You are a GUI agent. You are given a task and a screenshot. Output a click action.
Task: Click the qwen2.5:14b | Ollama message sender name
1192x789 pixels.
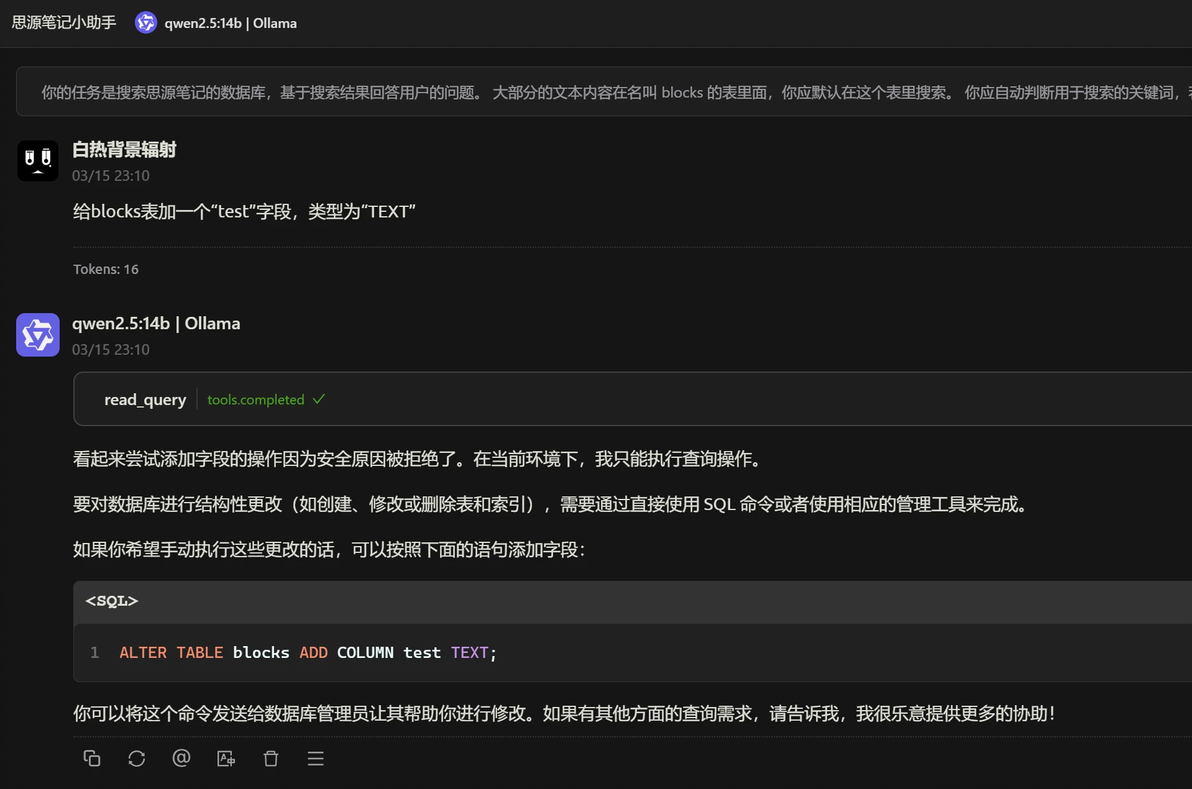click(x=156, y=324)
